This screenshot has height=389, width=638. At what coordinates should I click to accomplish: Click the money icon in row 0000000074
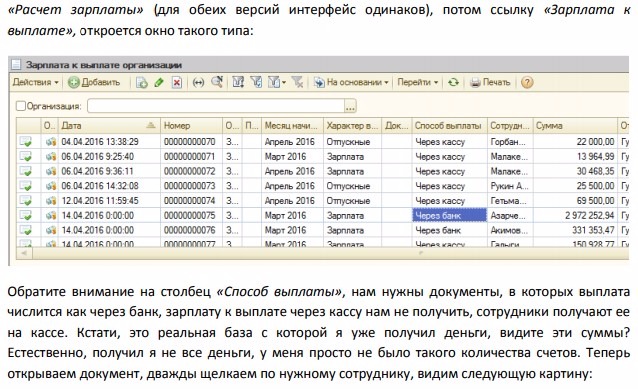(50, 201)
